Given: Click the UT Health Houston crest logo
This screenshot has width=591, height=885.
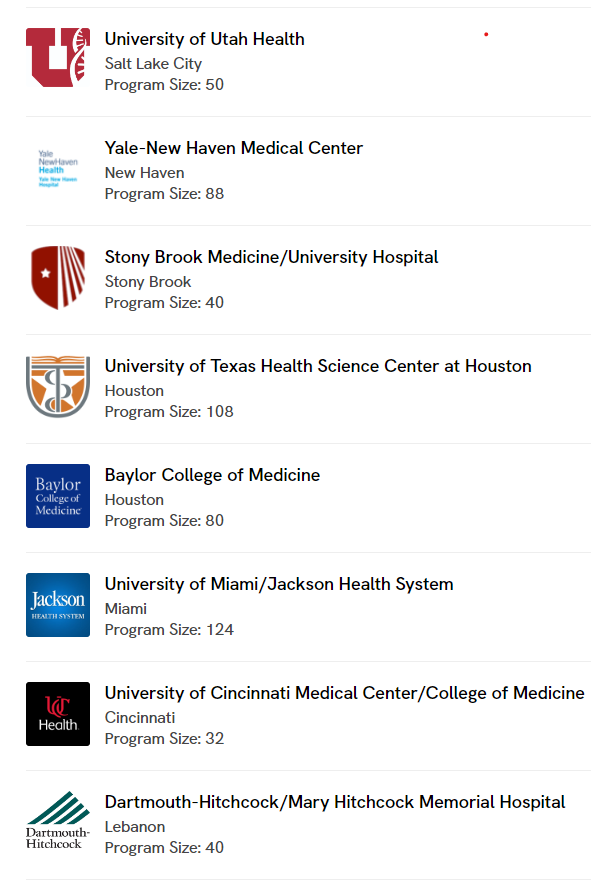Looking at the screenshot, I should [x=58, y=387].
